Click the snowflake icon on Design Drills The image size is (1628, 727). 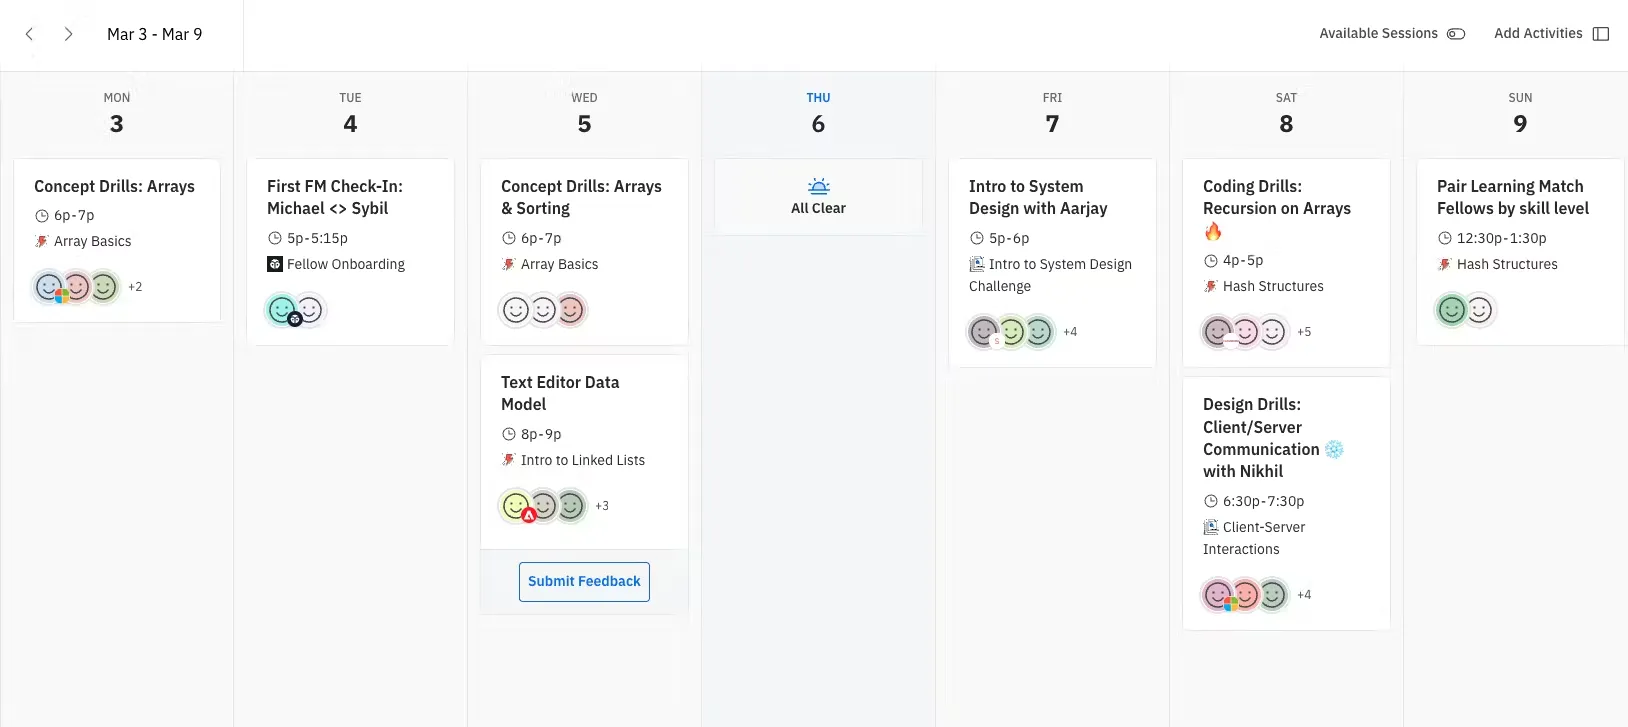pyautogui.click(x=1334, y=449)
